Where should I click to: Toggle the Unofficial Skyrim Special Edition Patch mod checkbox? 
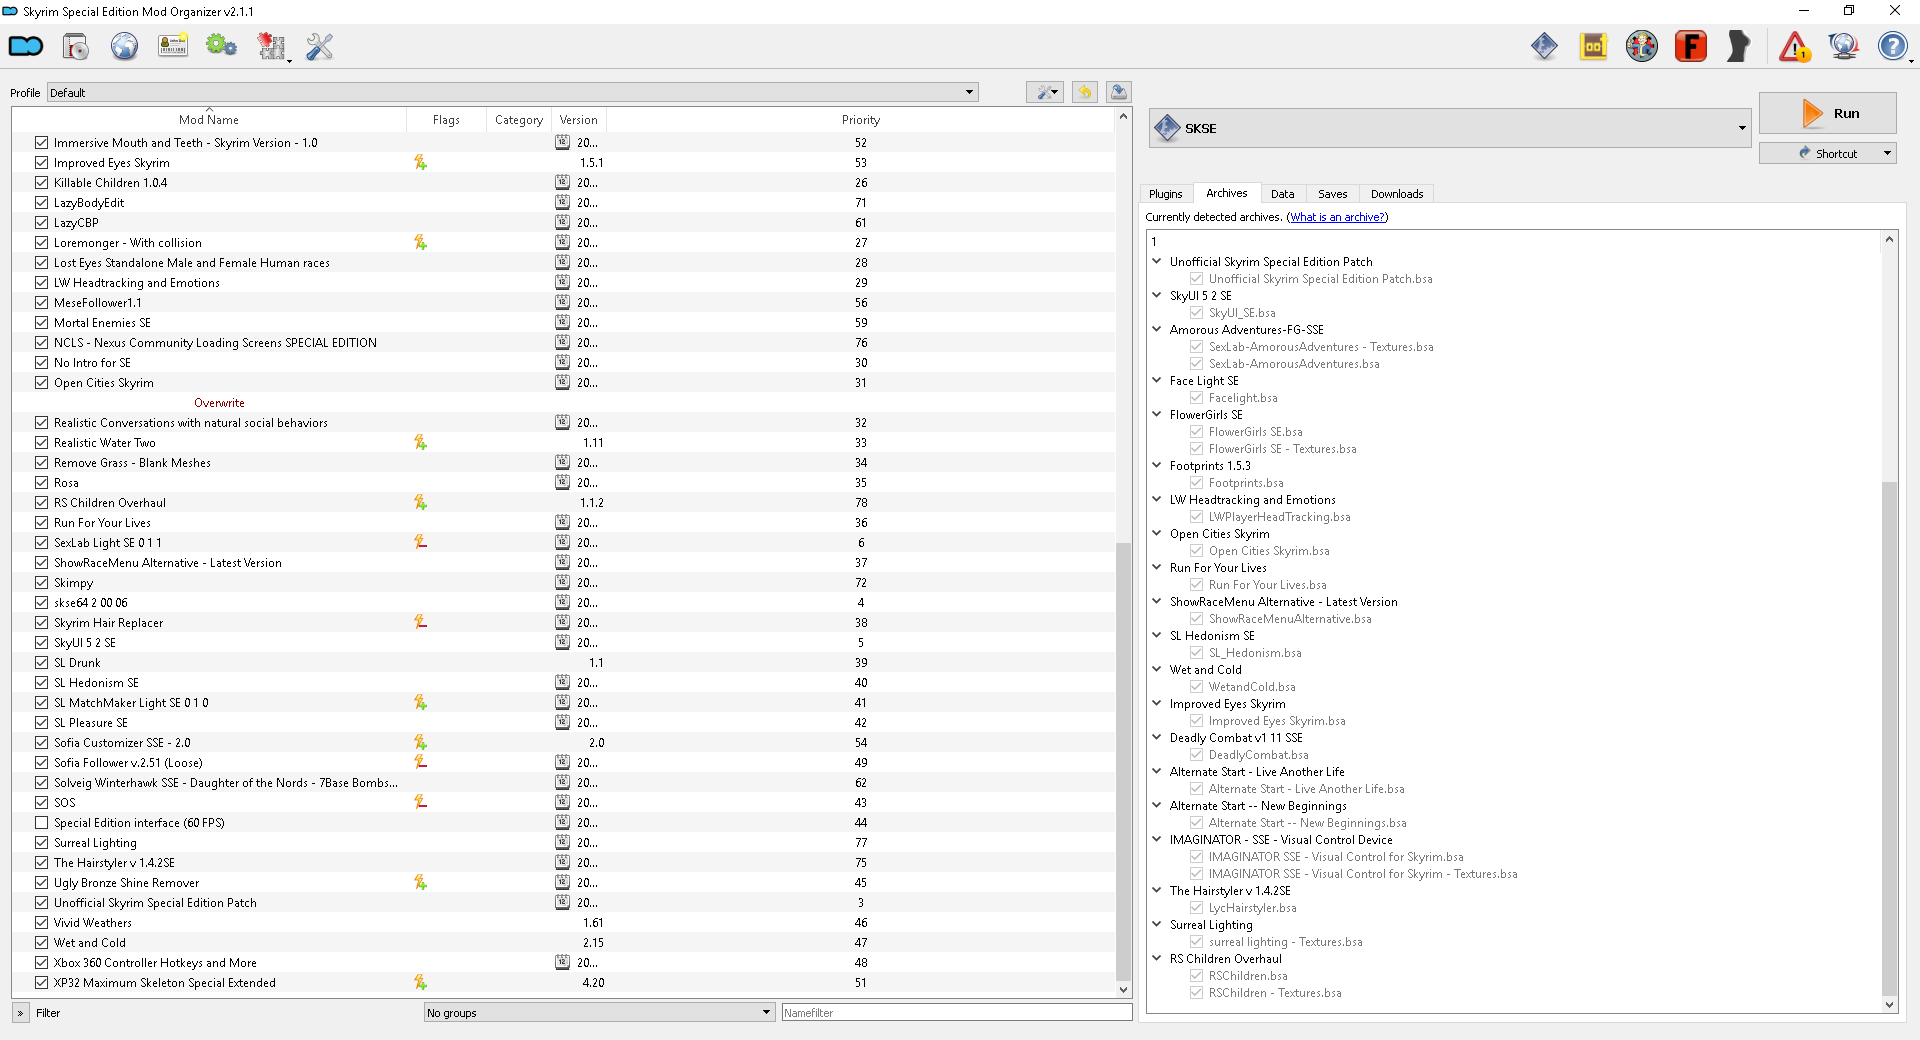(x=41, y=902)
